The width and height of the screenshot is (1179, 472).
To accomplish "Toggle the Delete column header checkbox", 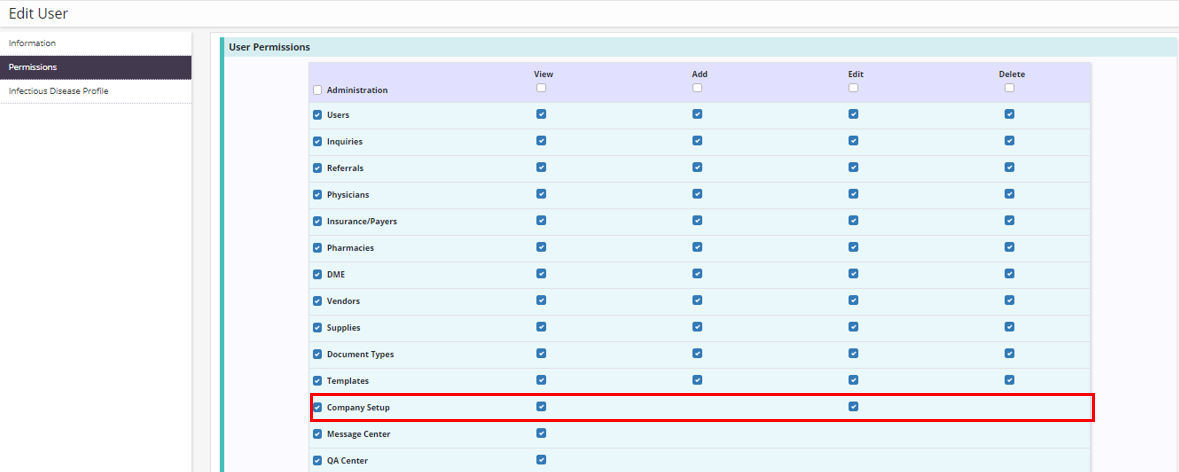I will tap(1009, 88).
